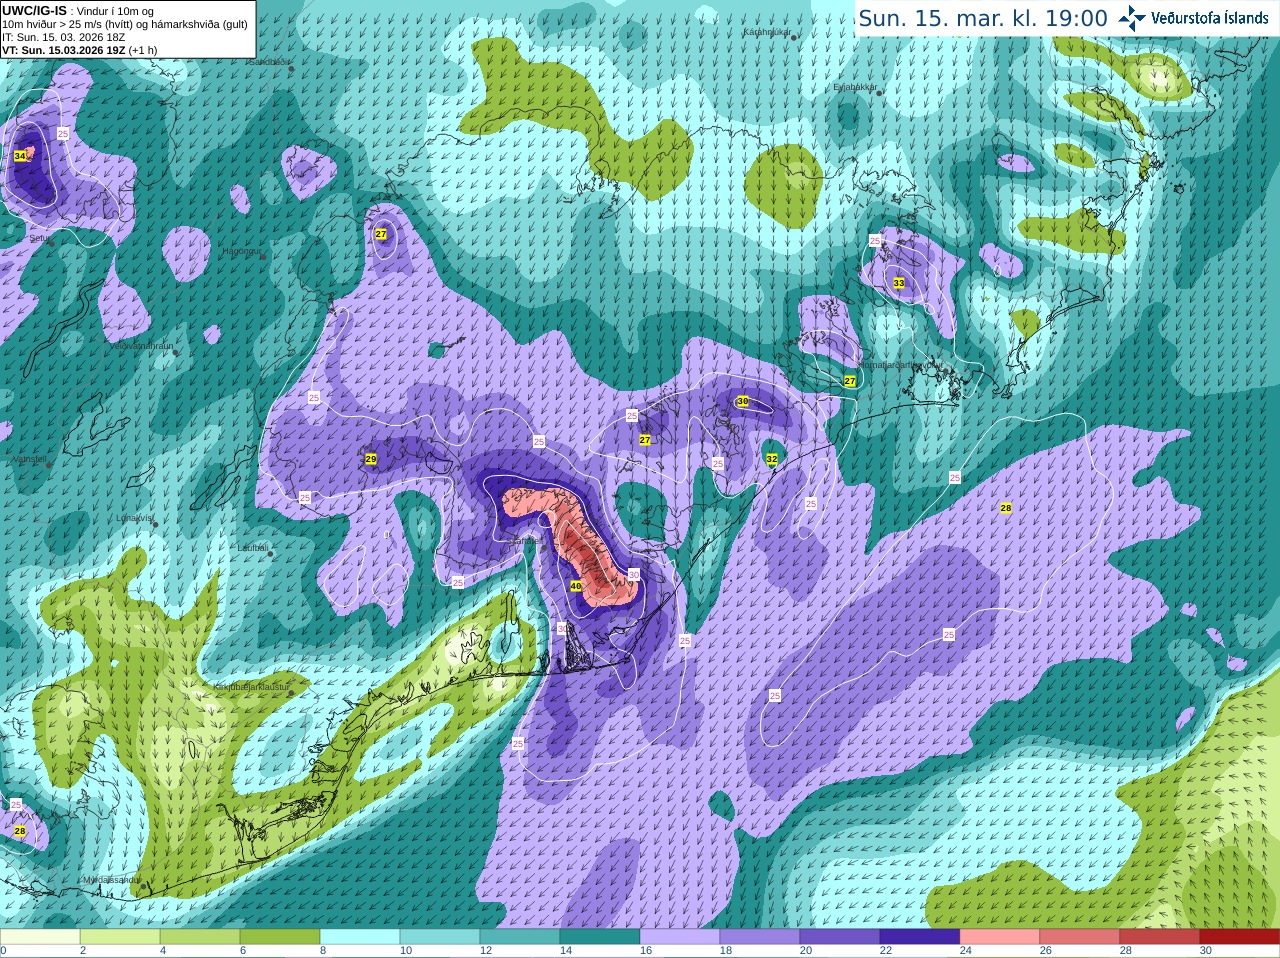The height and width of the screenshot is (958, 1280).
Task: Click the Skaftafell station label
Action: coord(525,541)
